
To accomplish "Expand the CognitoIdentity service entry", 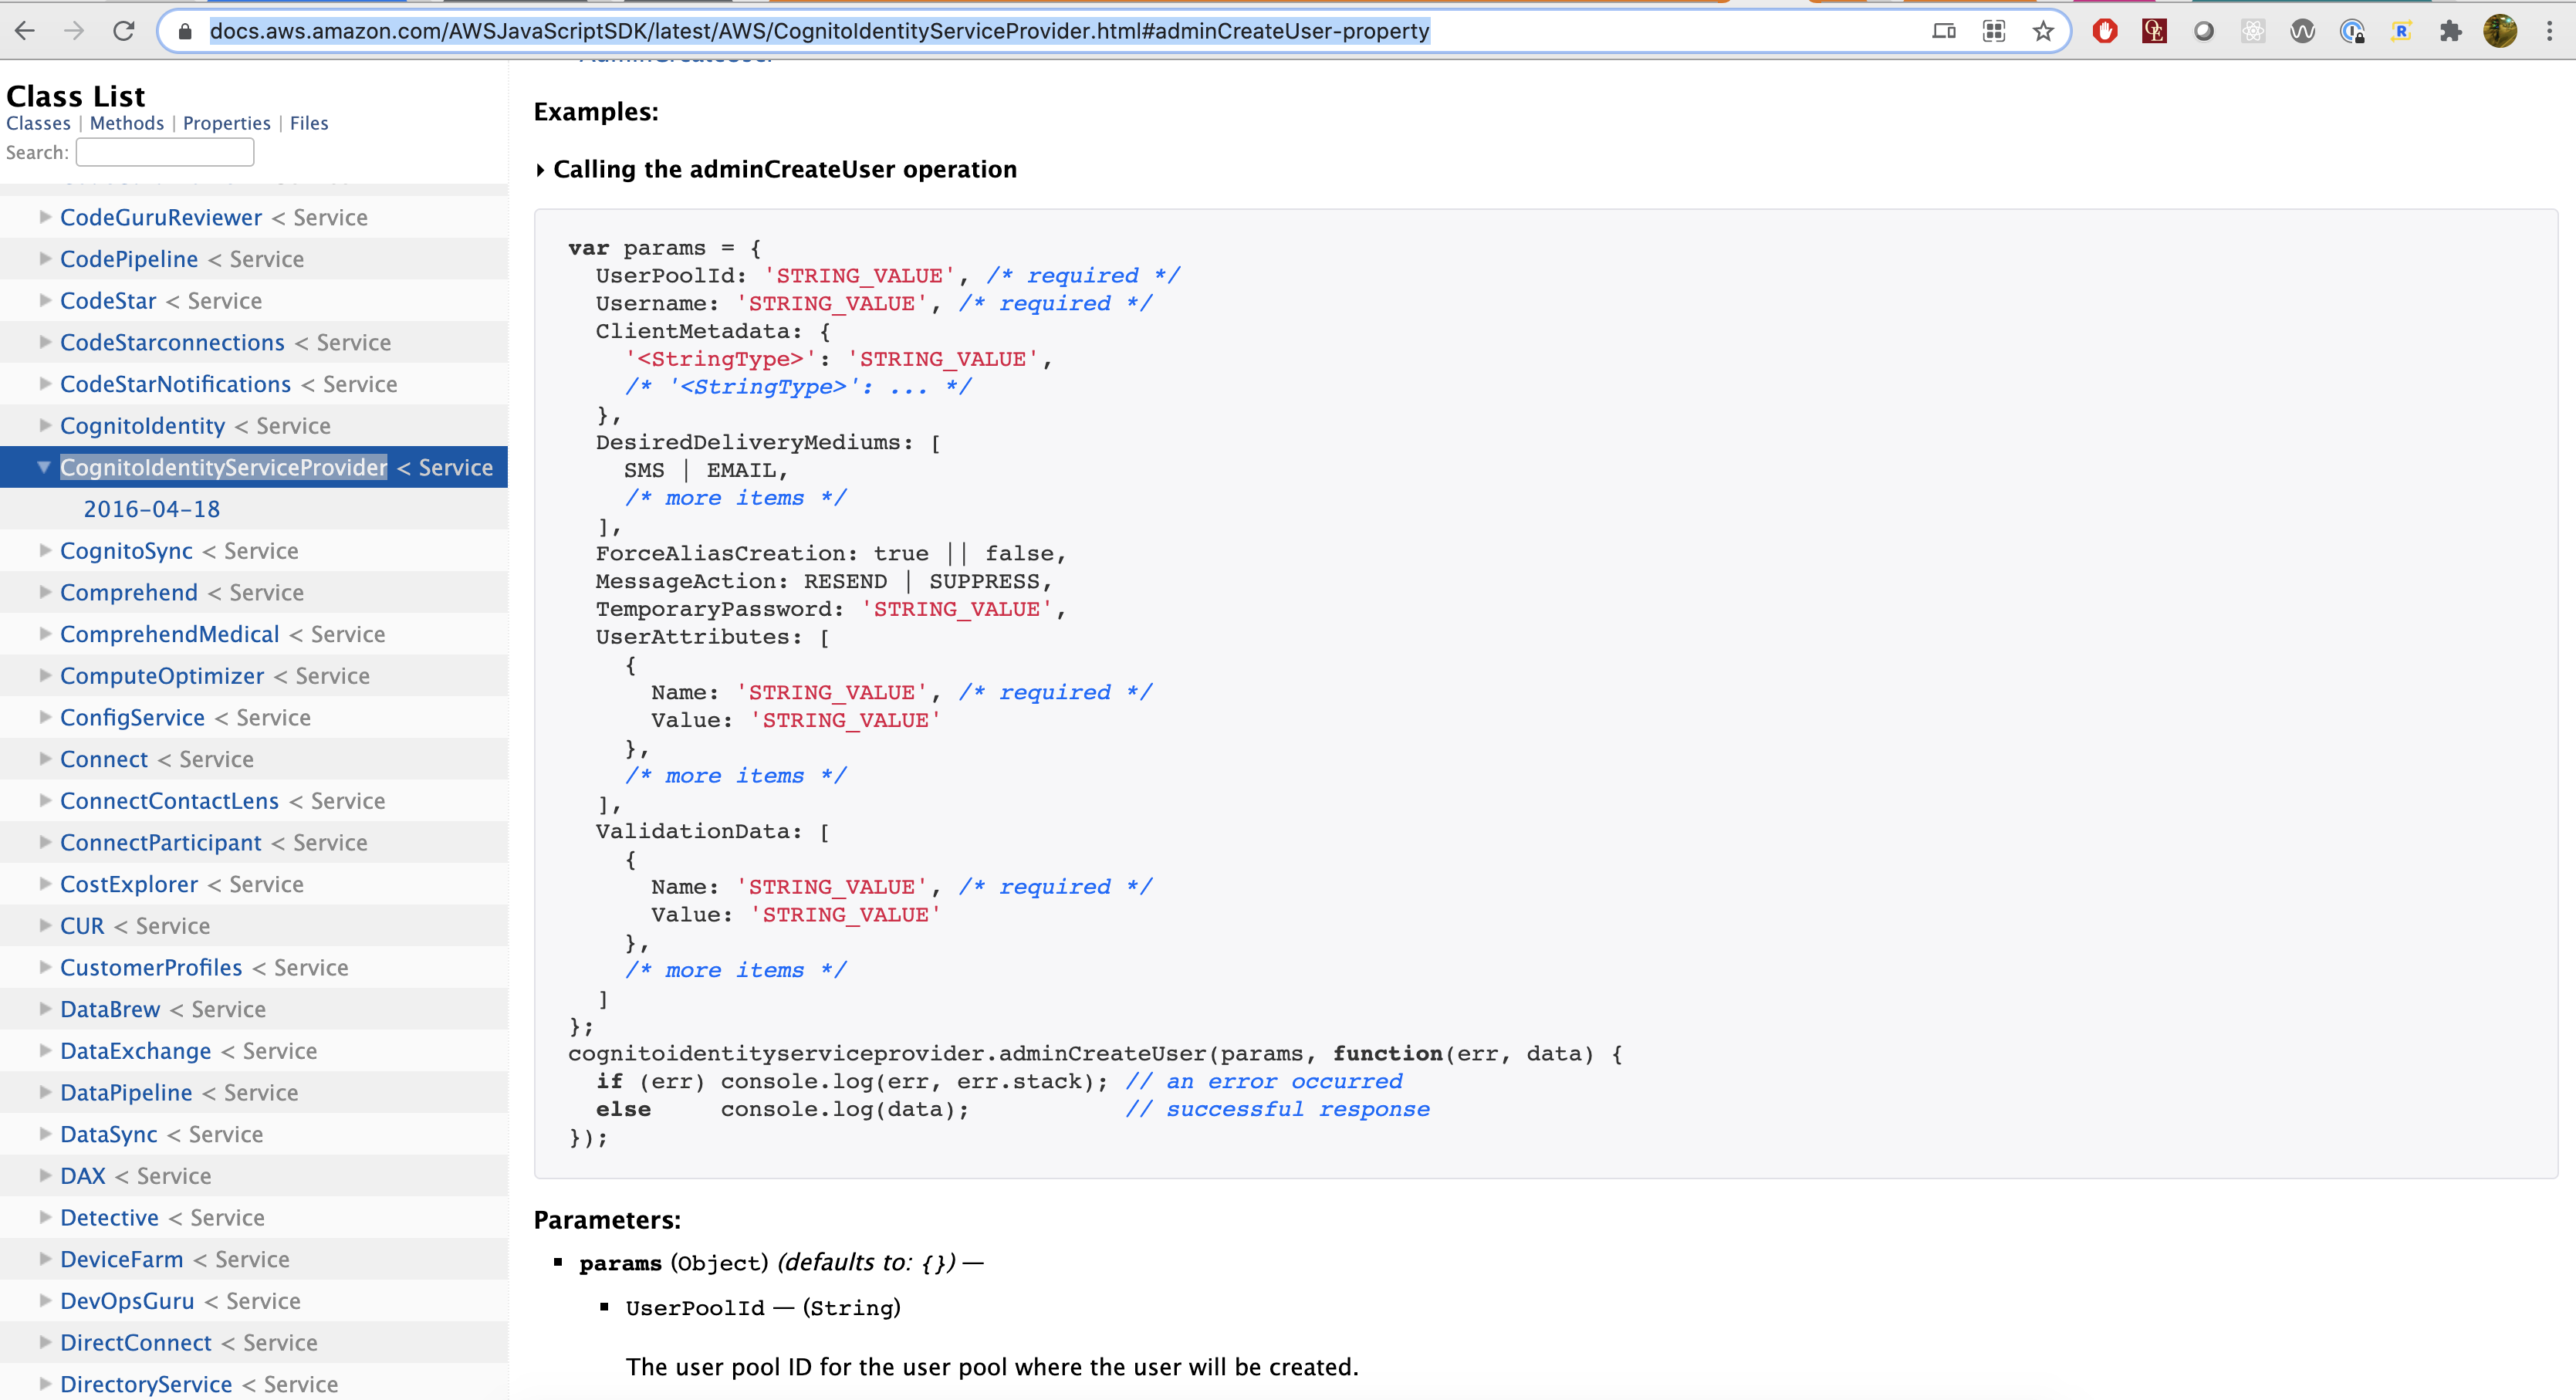I will pos(44,425).
